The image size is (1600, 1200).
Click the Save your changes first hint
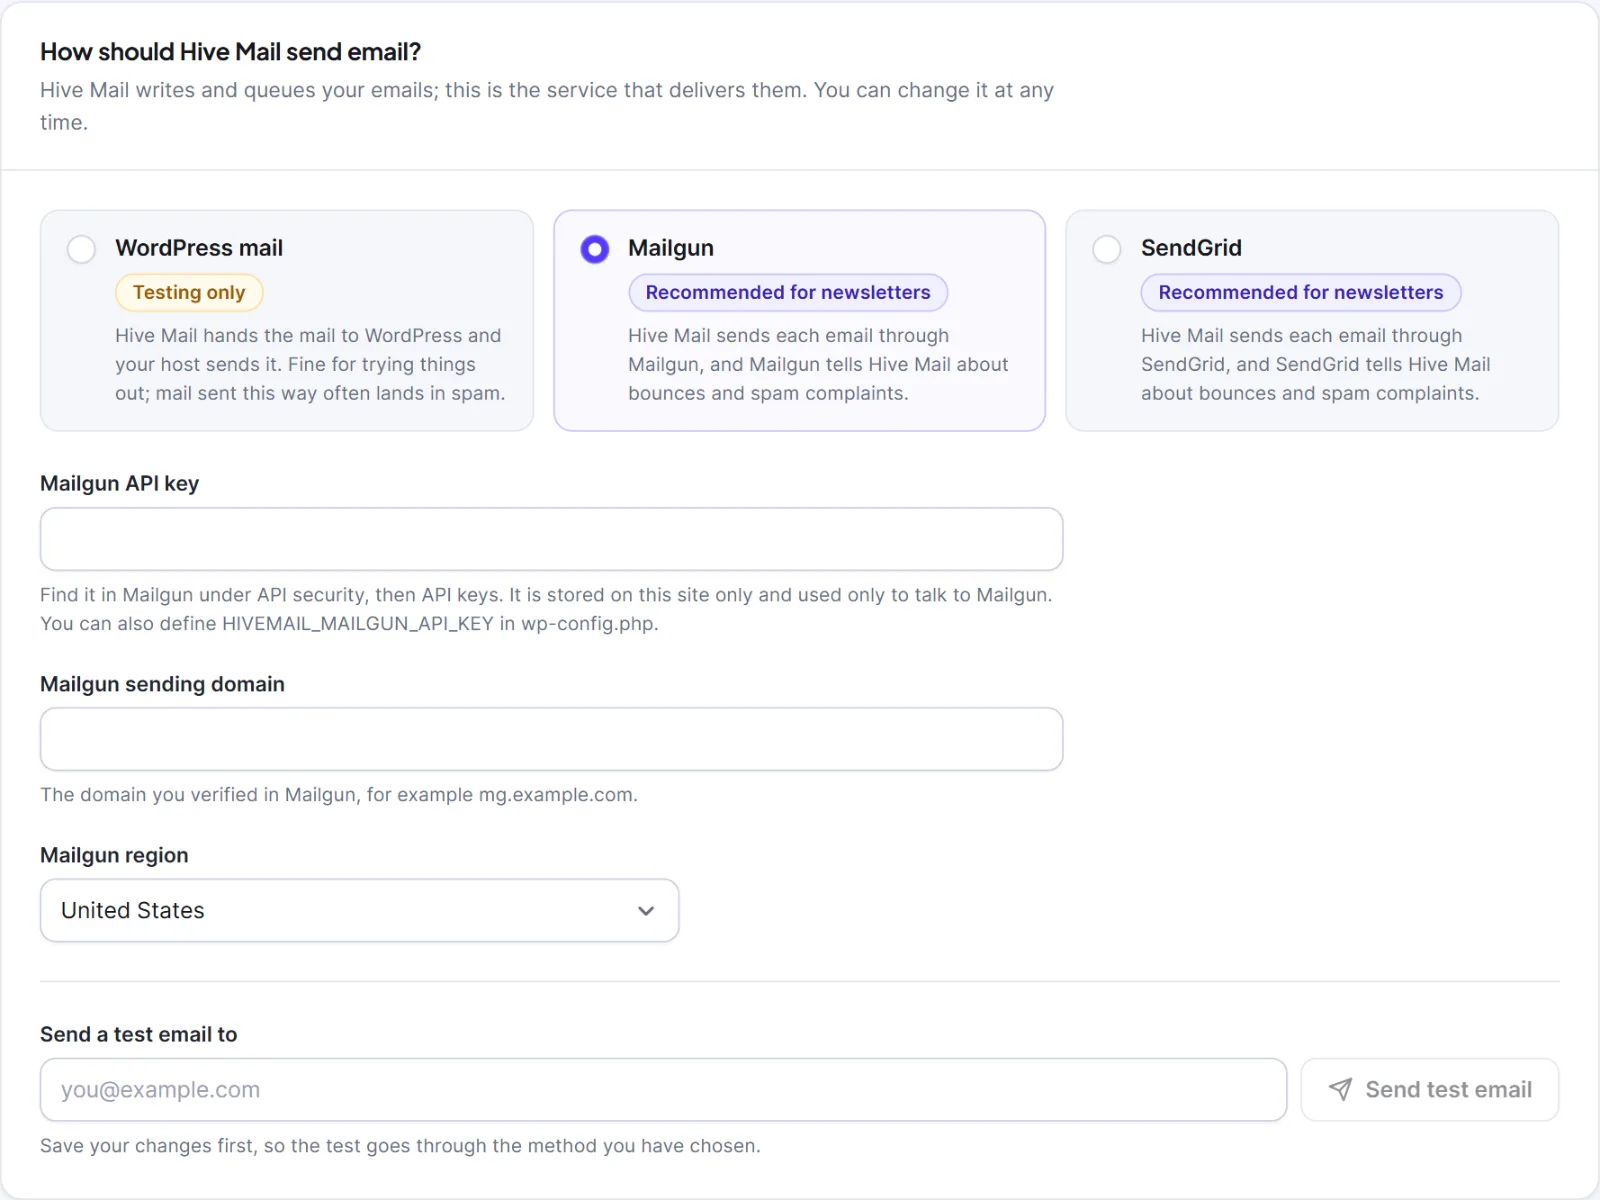click(x=400, y=1146)
